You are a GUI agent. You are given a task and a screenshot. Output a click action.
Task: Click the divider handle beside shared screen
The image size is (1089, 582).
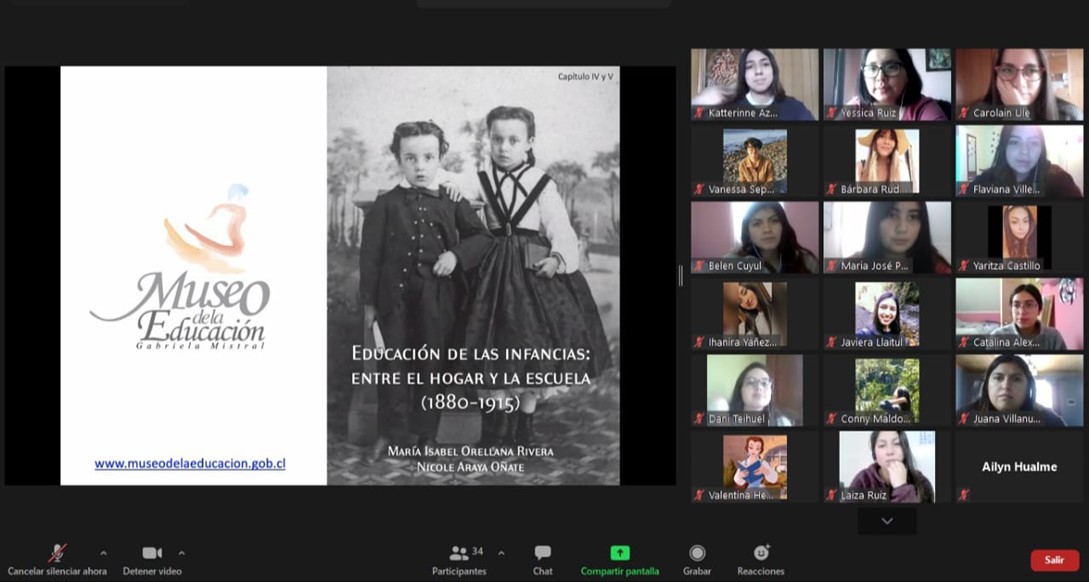pos(681,276)
